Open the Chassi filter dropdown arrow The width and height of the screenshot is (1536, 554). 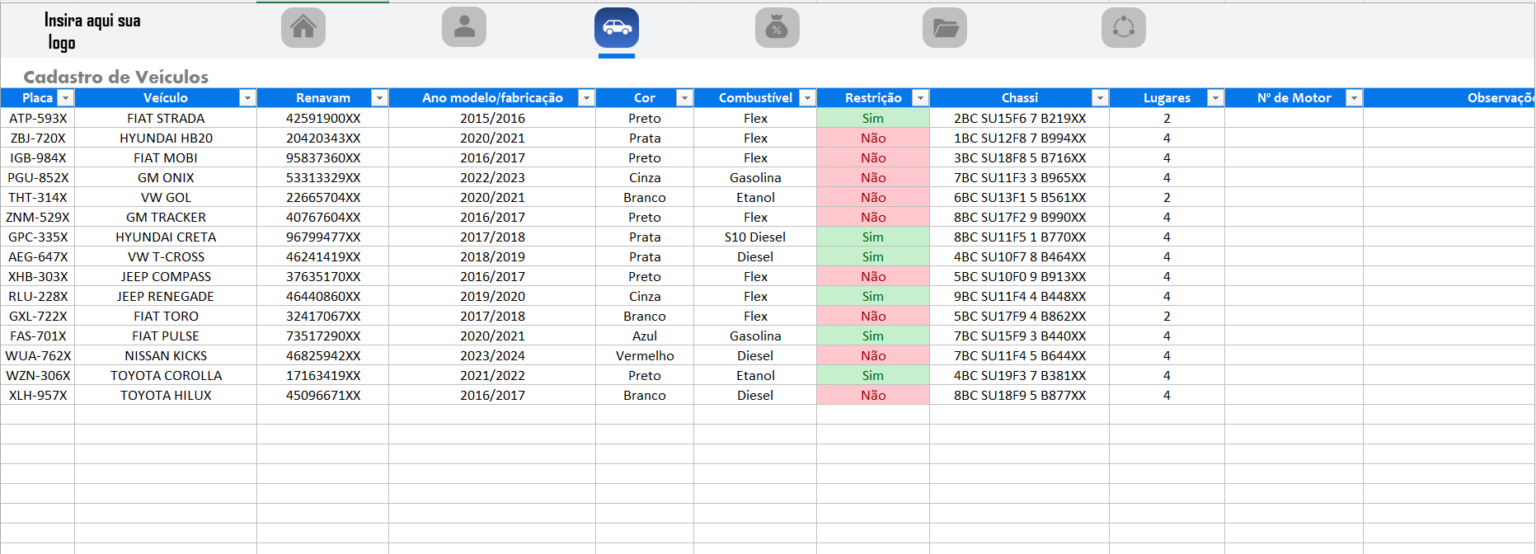(x=1099, y=98)
